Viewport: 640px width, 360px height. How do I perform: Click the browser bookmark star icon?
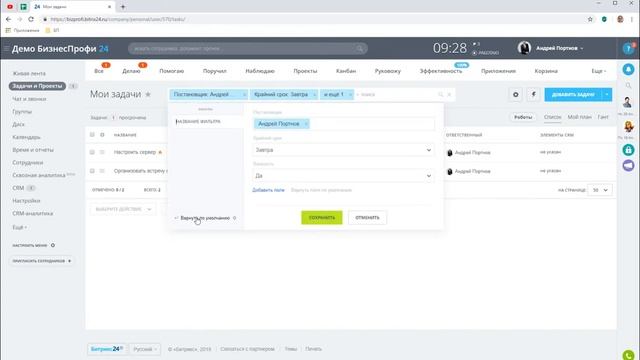590,19
